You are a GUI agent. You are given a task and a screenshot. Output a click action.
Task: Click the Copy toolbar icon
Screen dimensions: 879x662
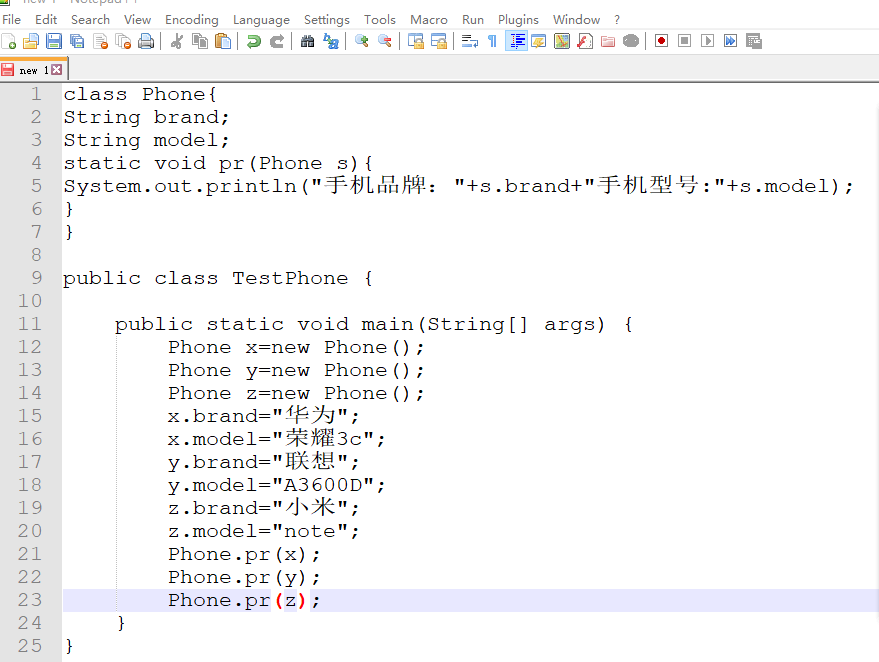tap(200, 41)
